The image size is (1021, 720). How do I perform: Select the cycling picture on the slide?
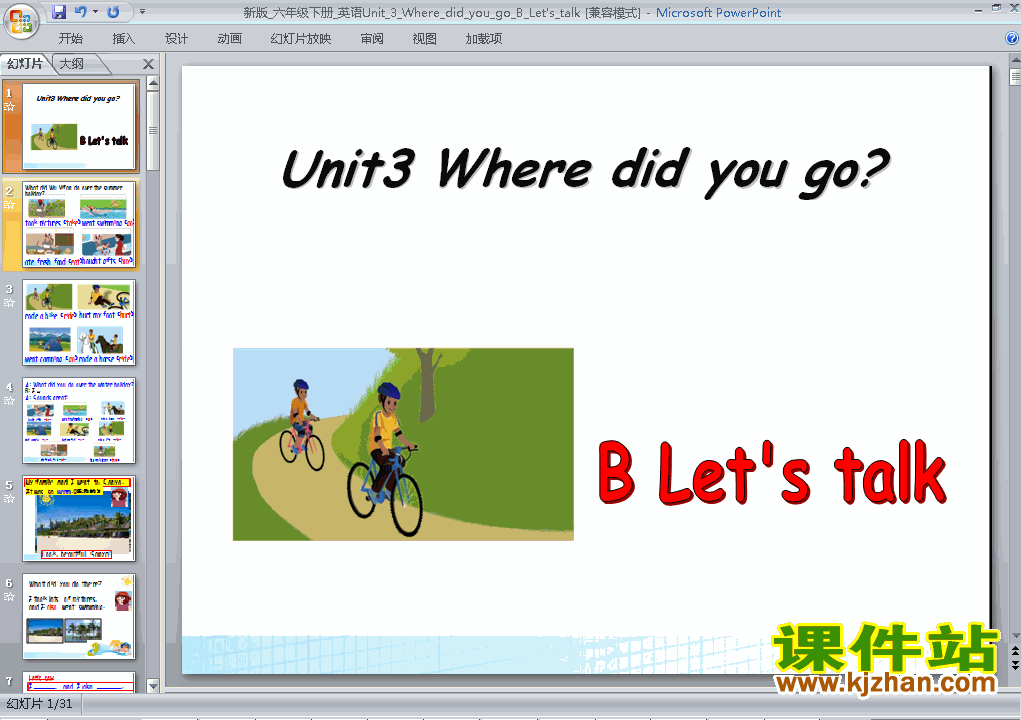coord(403,444)
